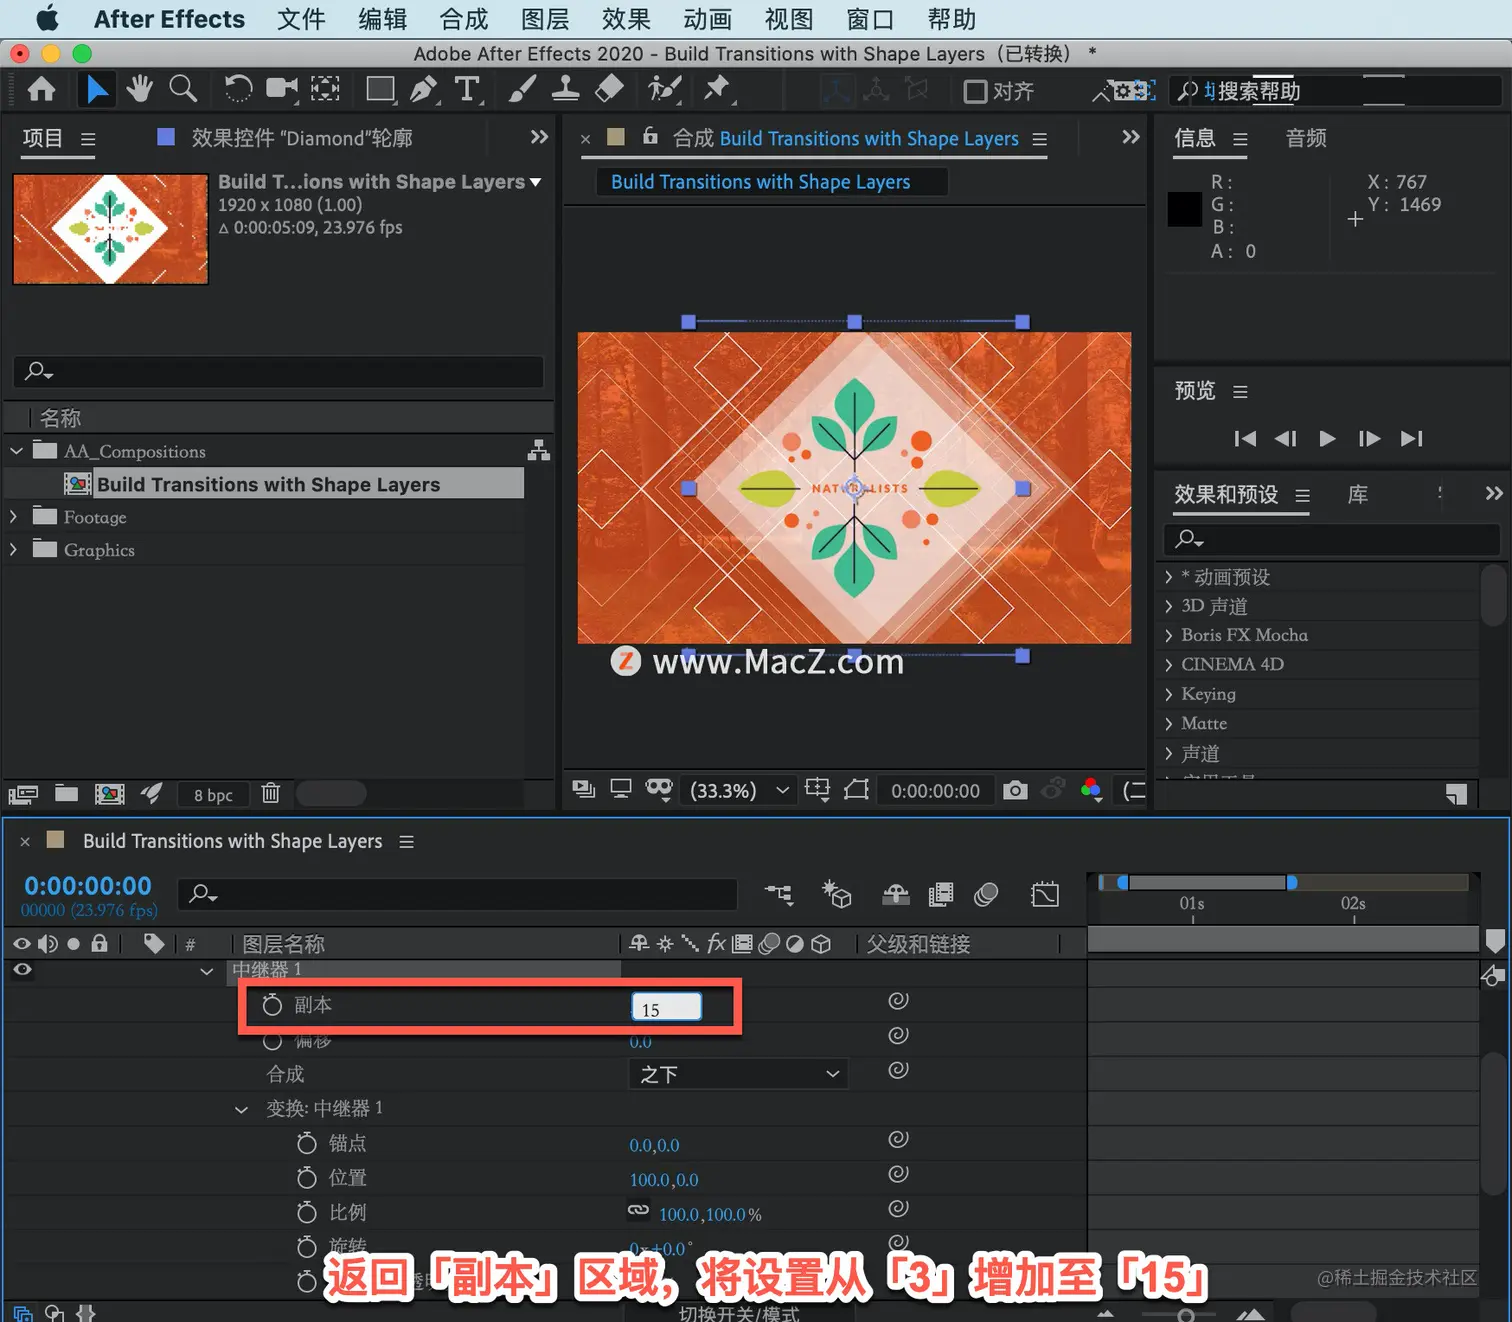Viewport: 1512px width, 1322px height.
Task: Click the 副本 copies value field
Action: 666,1008
